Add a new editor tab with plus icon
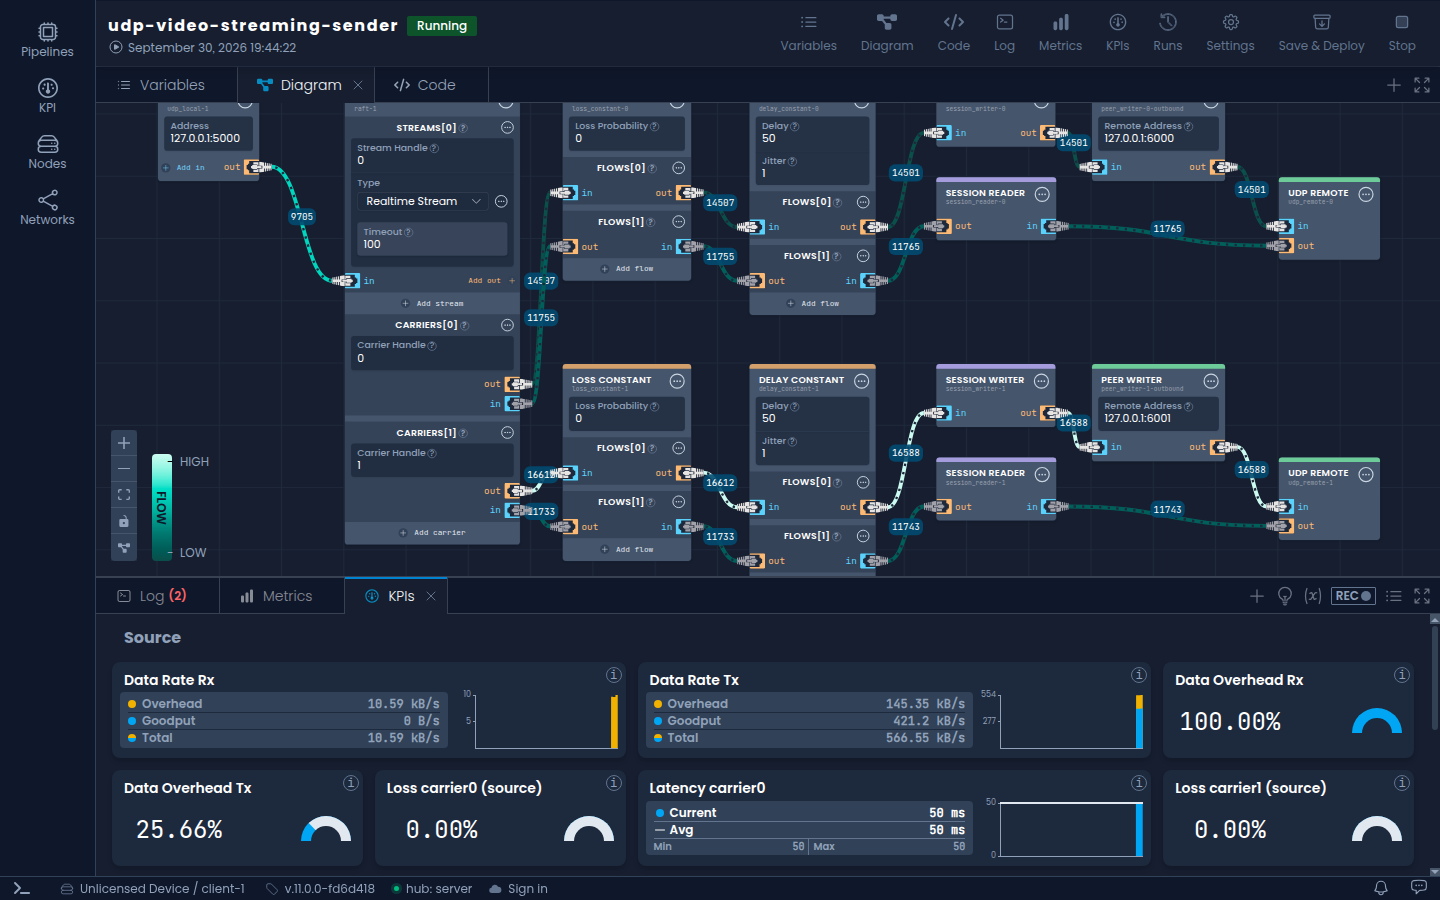This screenshot has width=1440, height=900. click(x=1394, y=85)
